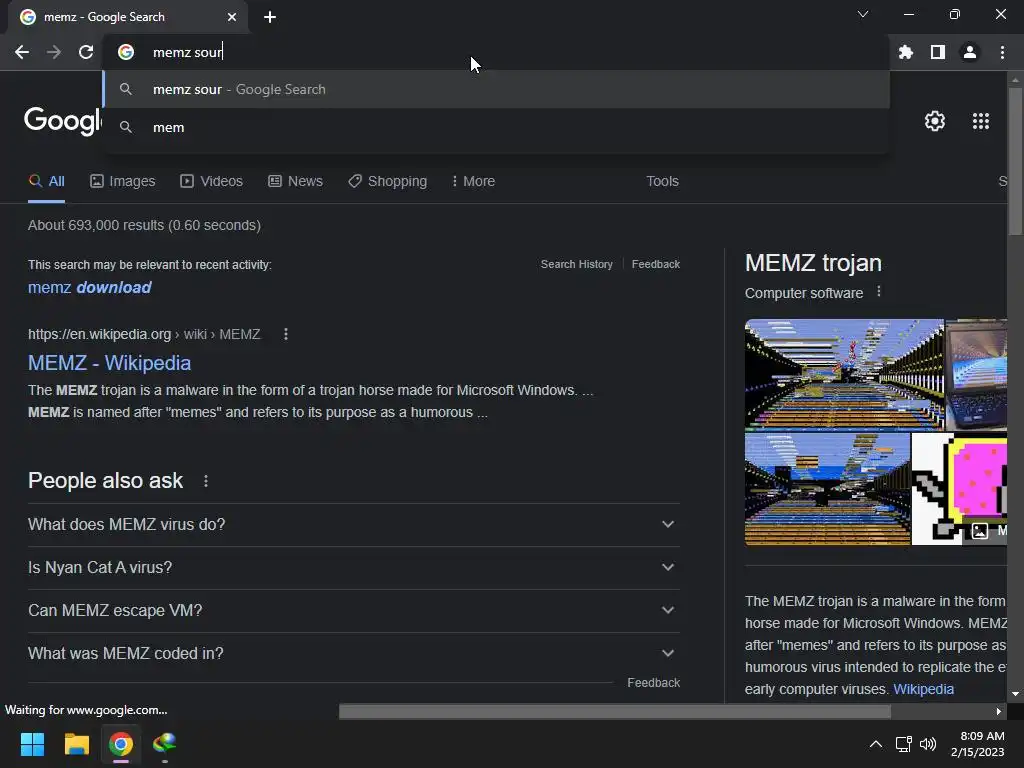The width and height of the screenshot is (1024, 768).
Task: Expand 'What was MEMZ coded in?'
Action: [x=353, y=654]
